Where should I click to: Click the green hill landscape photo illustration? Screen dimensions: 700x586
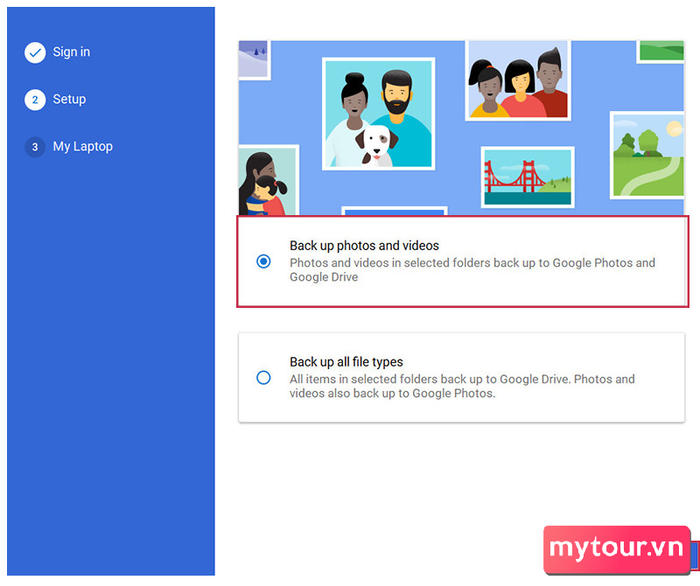click(647, 155)
